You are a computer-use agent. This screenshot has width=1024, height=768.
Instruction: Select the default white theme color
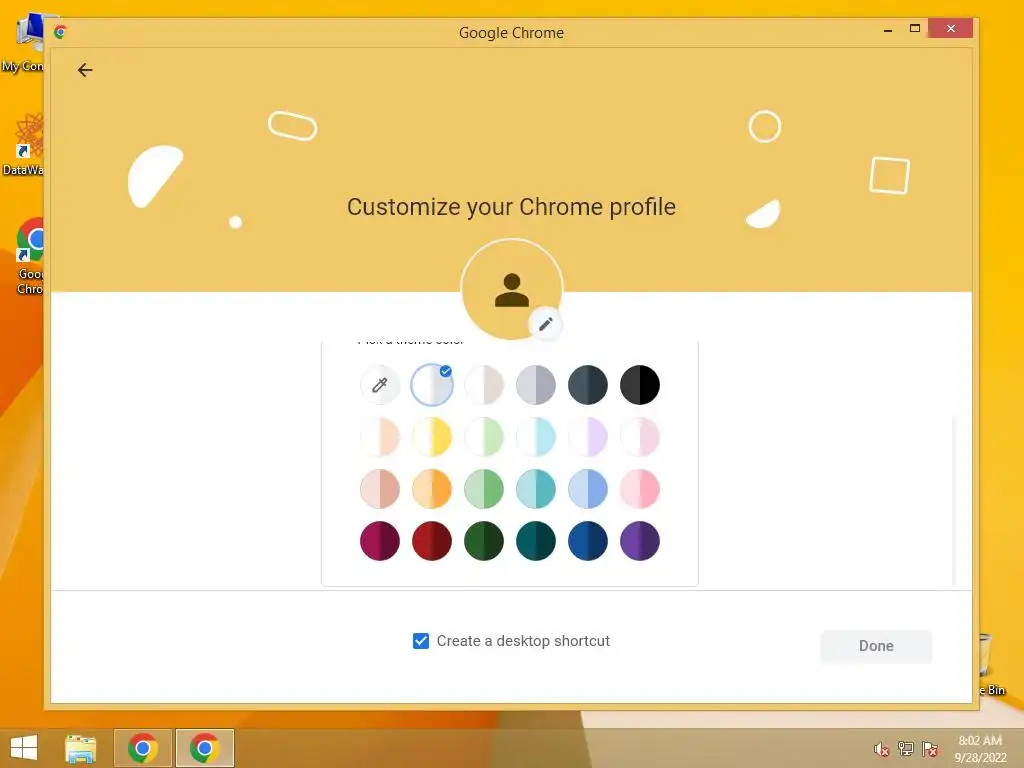coord(432,385)
